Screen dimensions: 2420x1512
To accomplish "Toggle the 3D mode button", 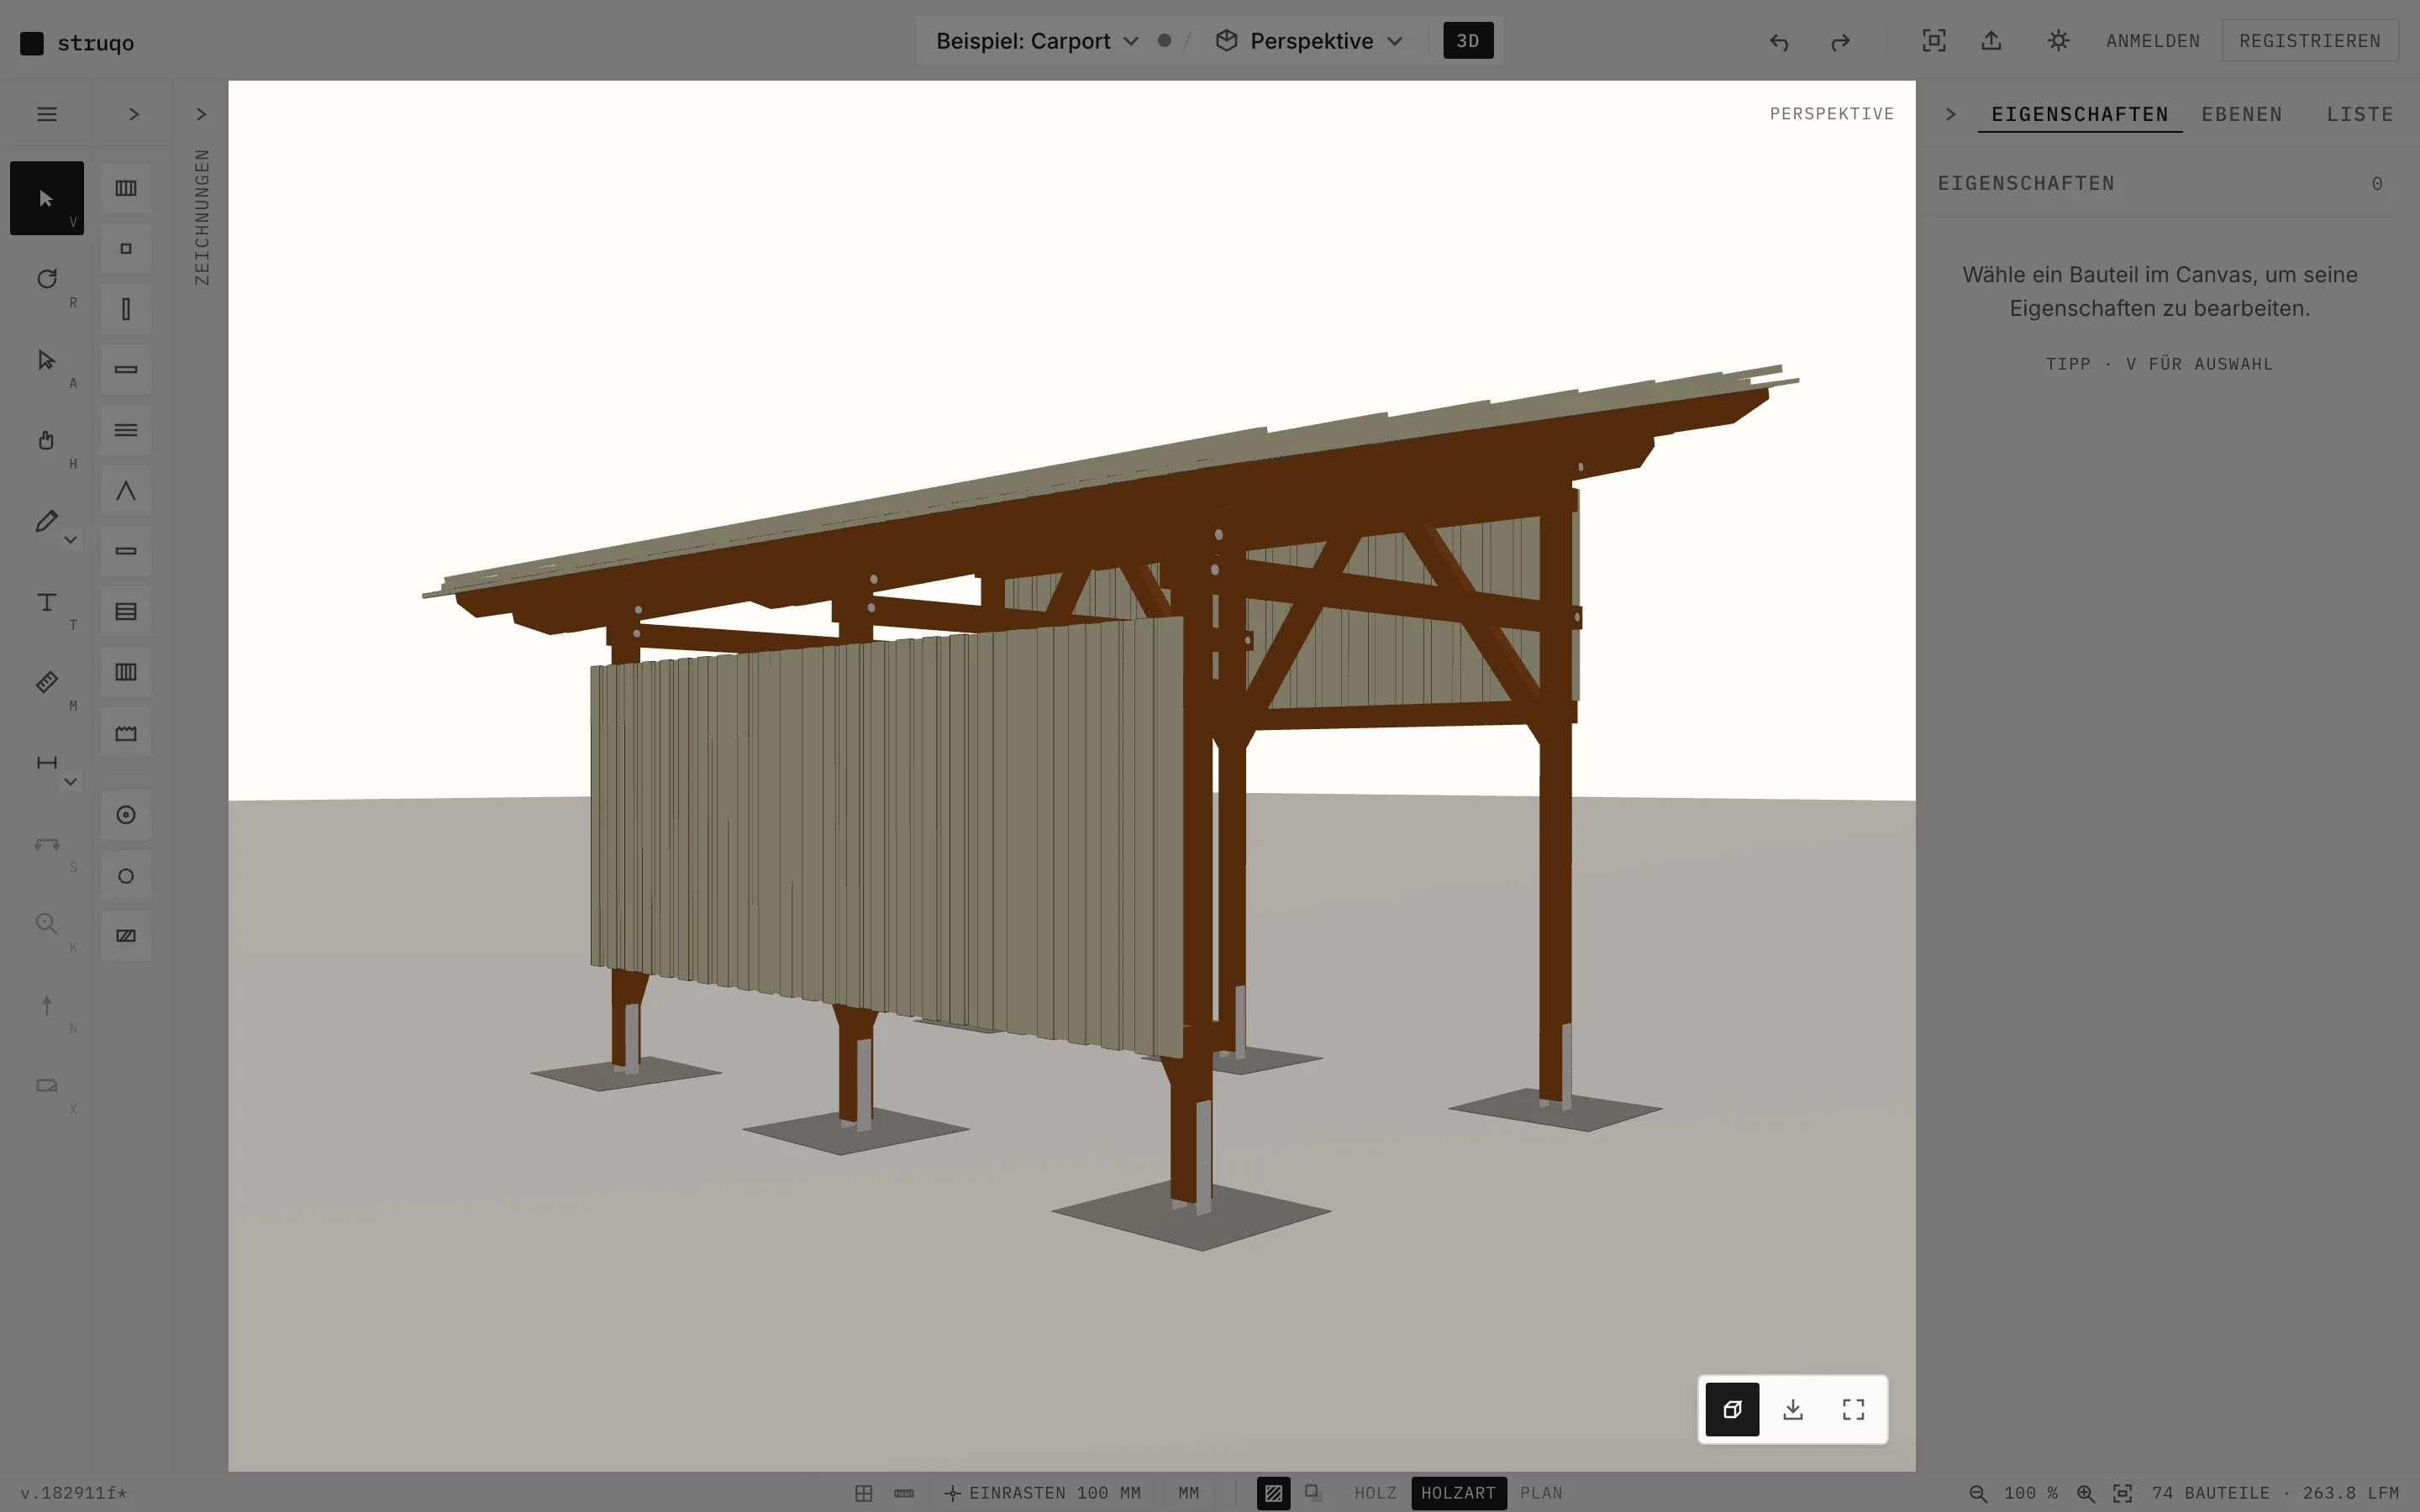I will coord(1468,41).
